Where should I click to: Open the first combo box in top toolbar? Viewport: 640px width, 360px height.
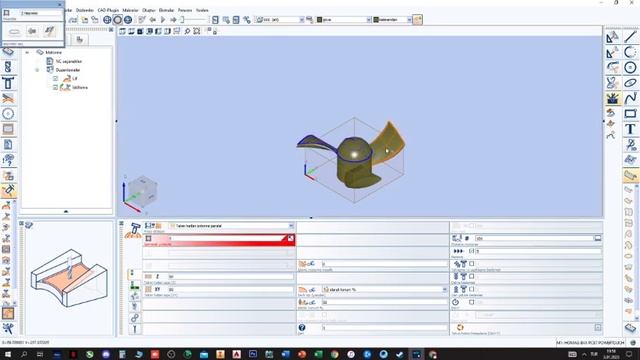280,20
